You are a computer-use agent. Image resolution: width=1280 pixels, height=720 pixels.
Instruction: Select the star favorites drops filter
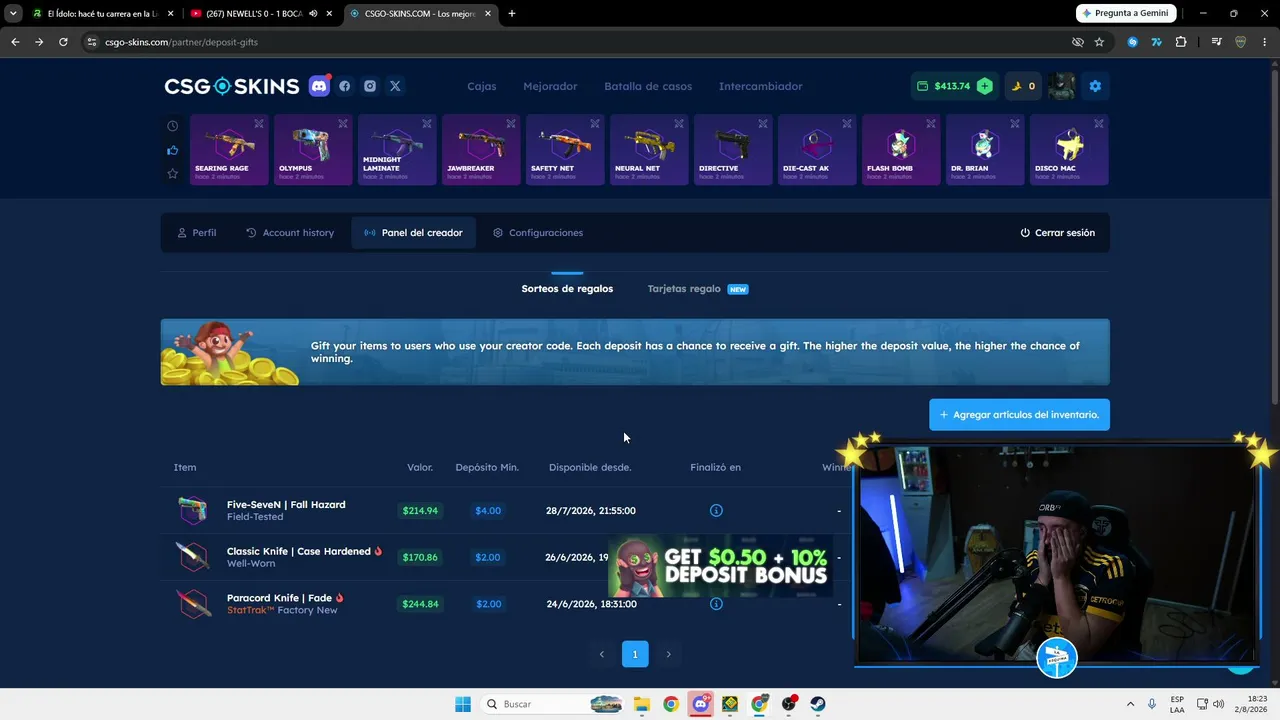172,174
